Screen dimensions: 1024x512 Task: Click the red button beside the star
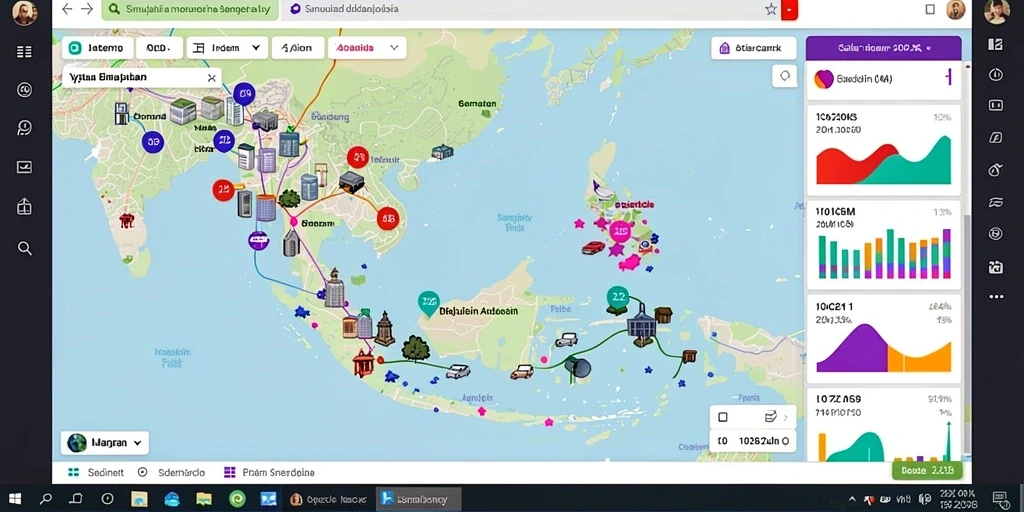pos(790,9)
